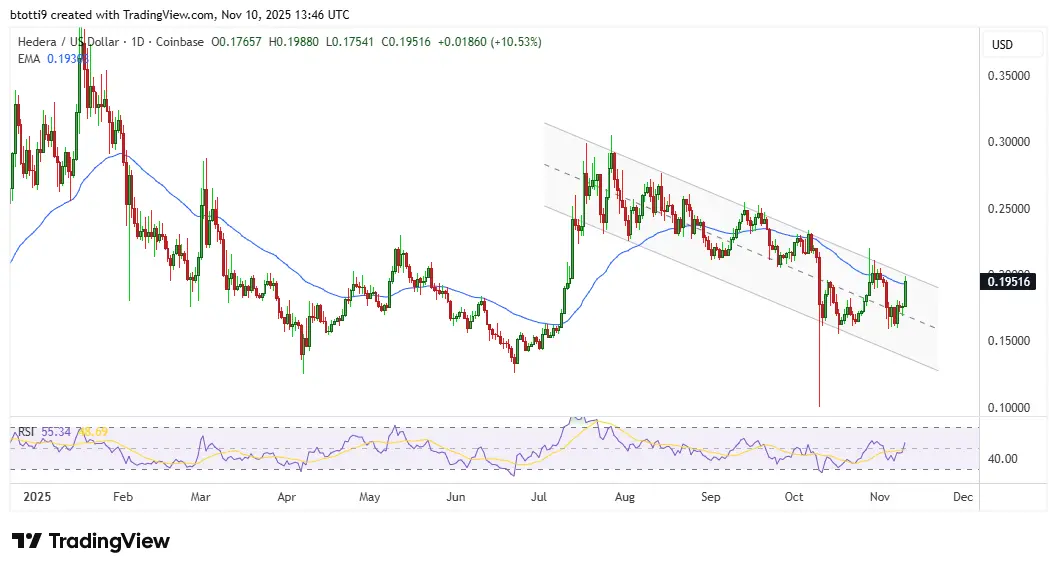Click the 0.30000 price axis label
This screenshot has width=1057, height=571.
pyautogui.click(x=1008, y=142)
